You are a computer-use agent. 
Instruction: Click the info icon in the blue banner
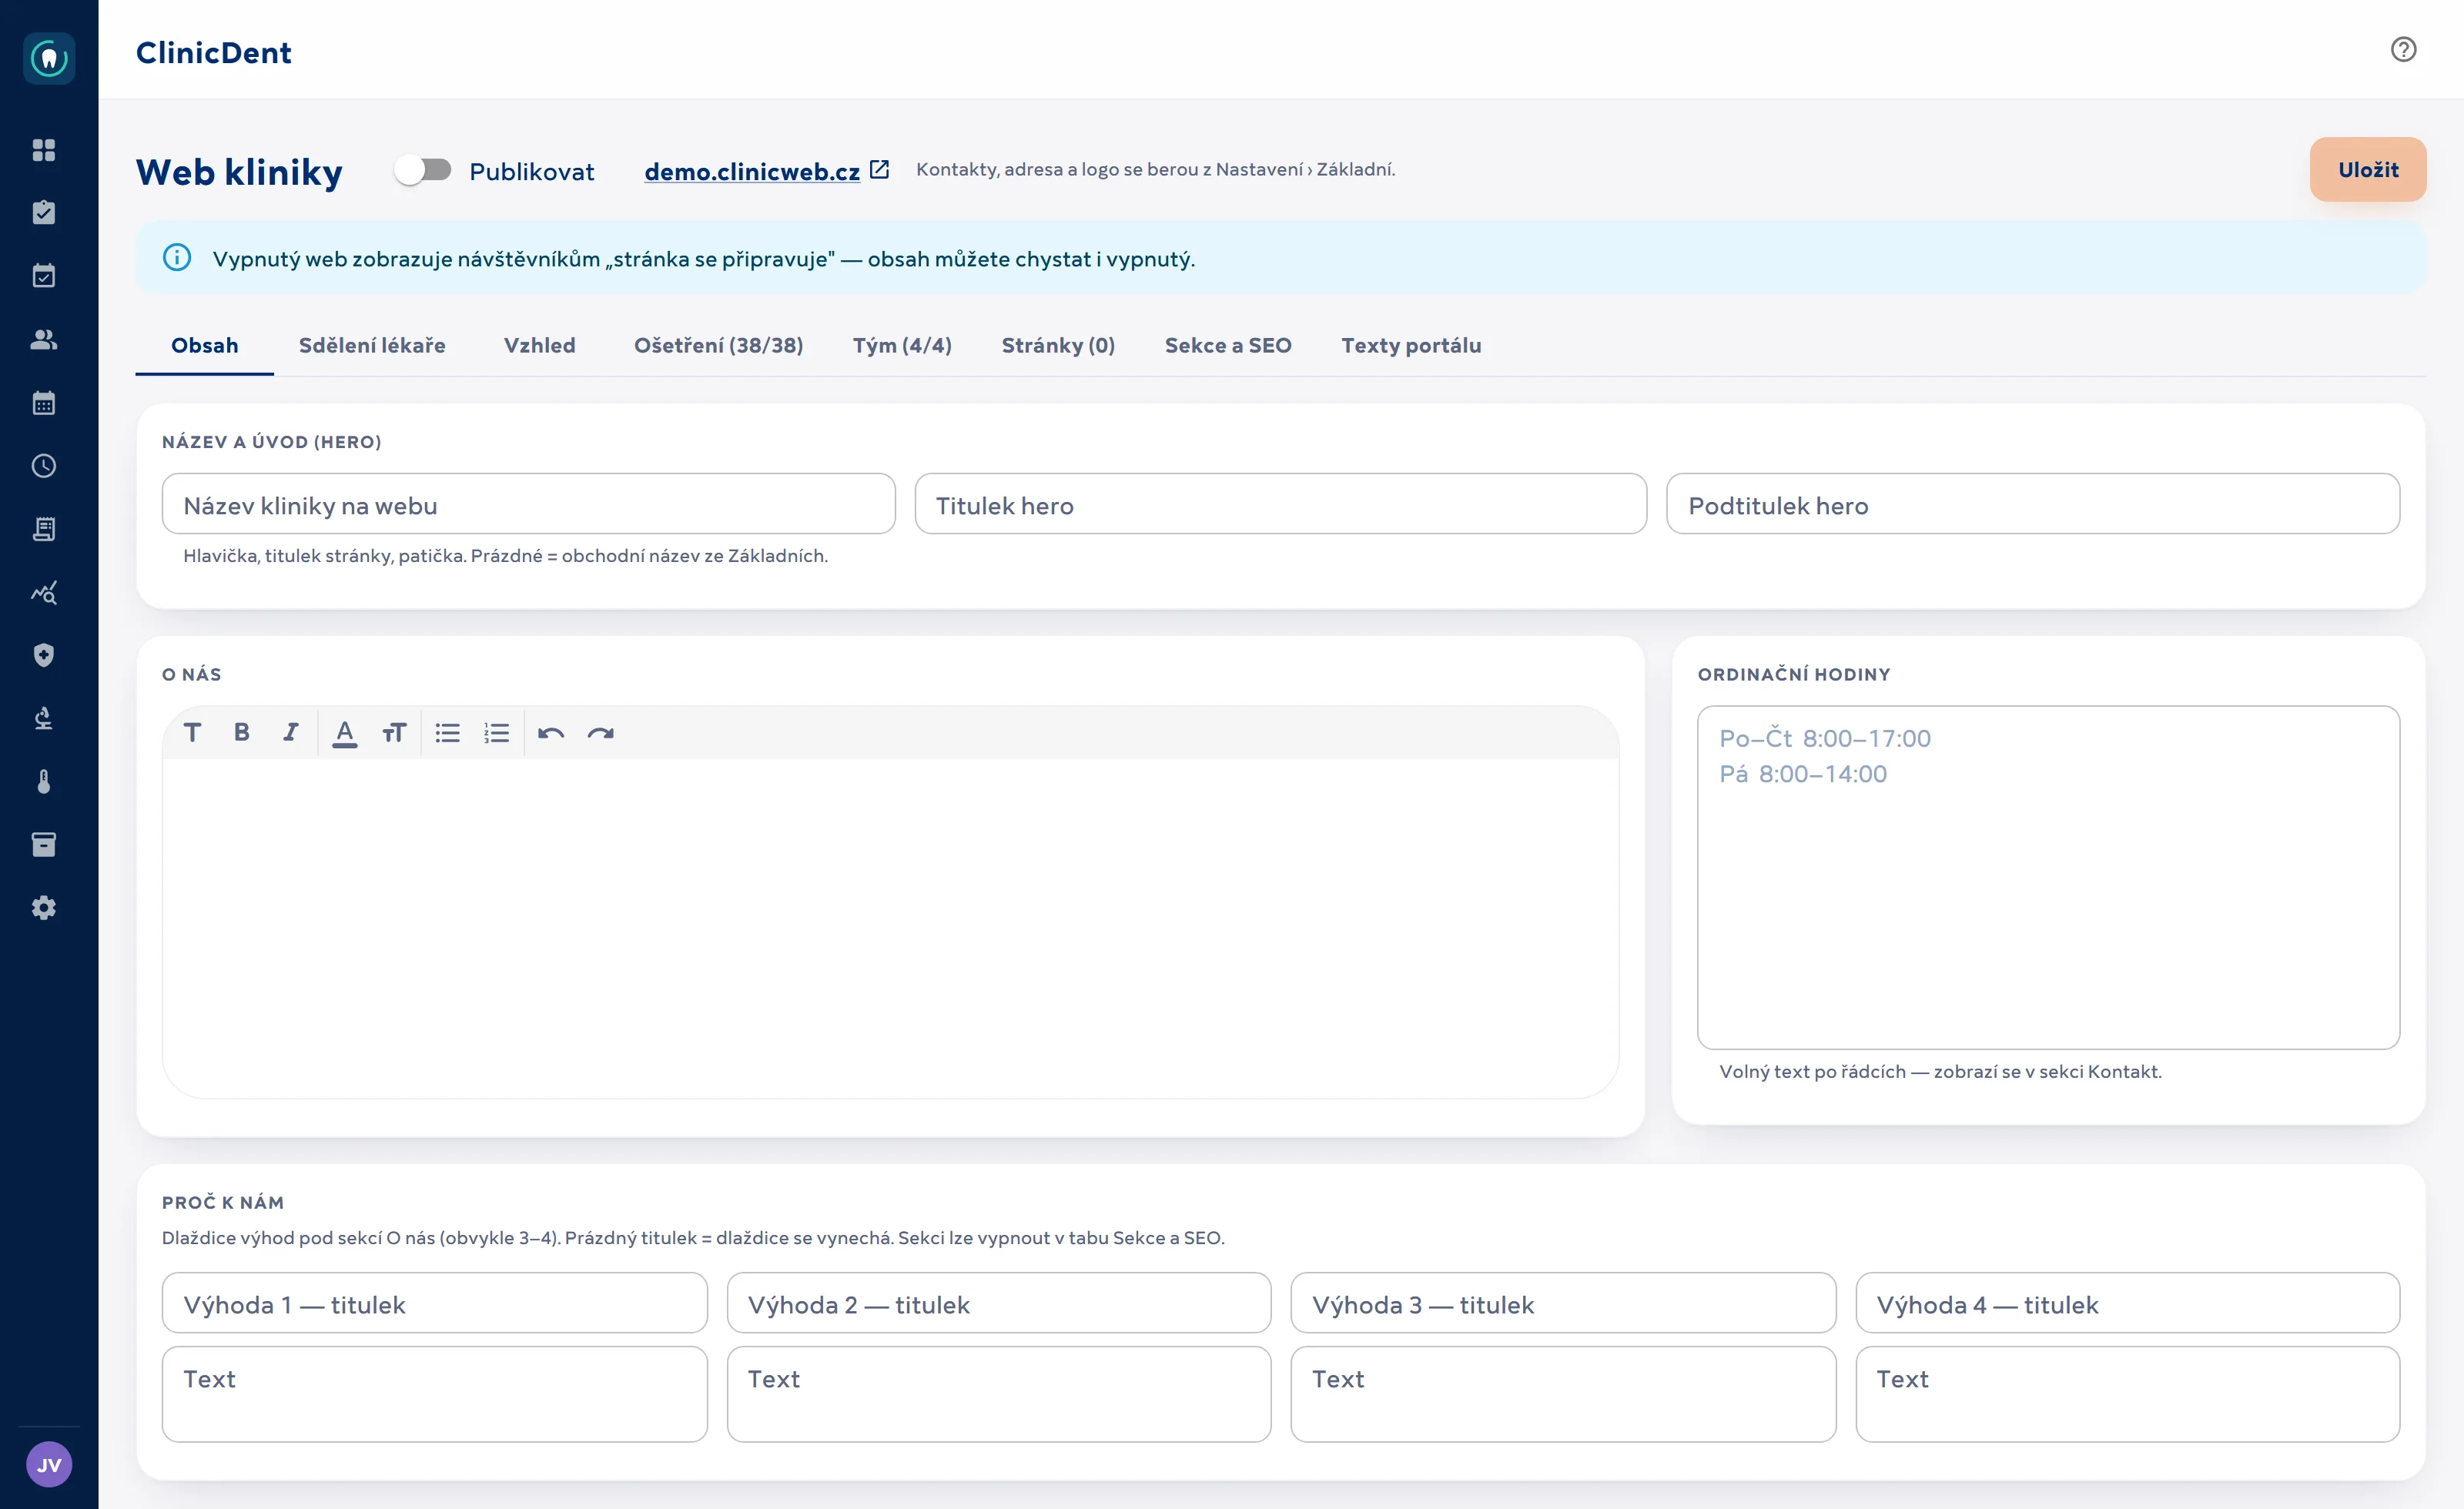[x=177, y=258]
